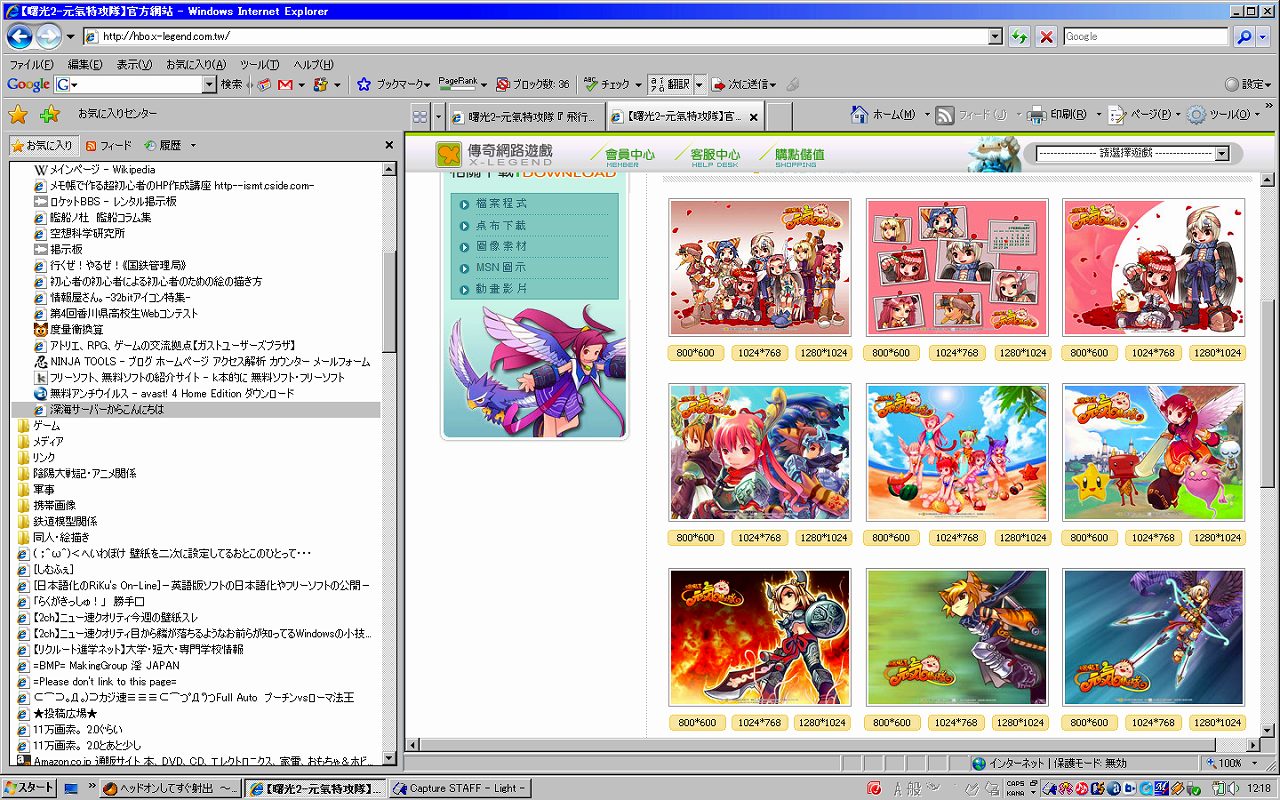Click the X-Legend orange logo icon

point(449,154)
